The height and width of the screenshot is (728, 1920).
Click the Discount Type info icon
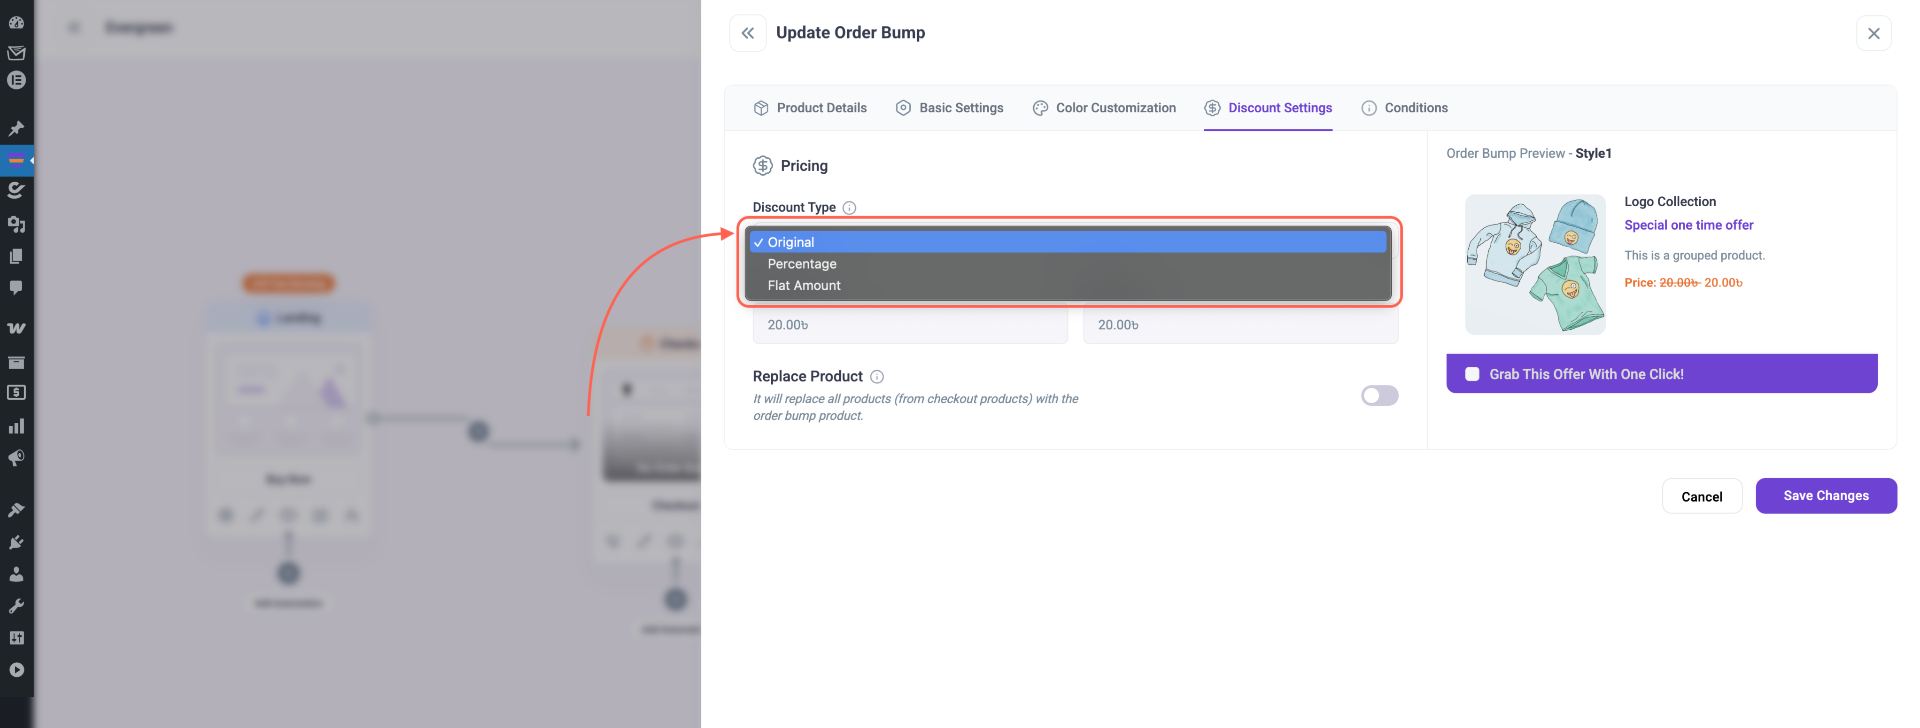click(x=849, y=208)
